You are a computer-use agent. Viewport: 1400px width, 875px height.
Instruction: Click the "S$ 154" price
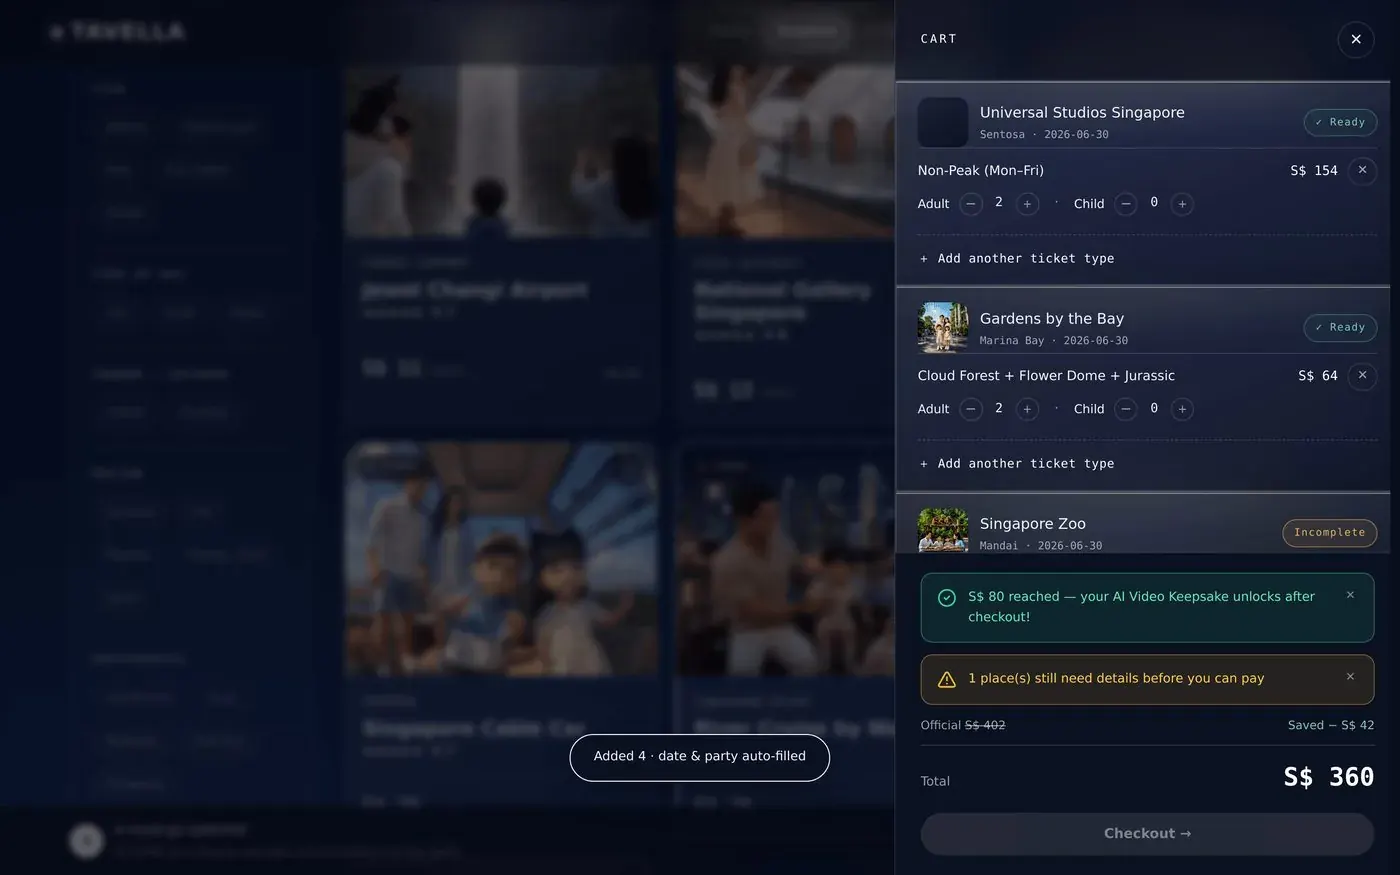point(1314,171)
